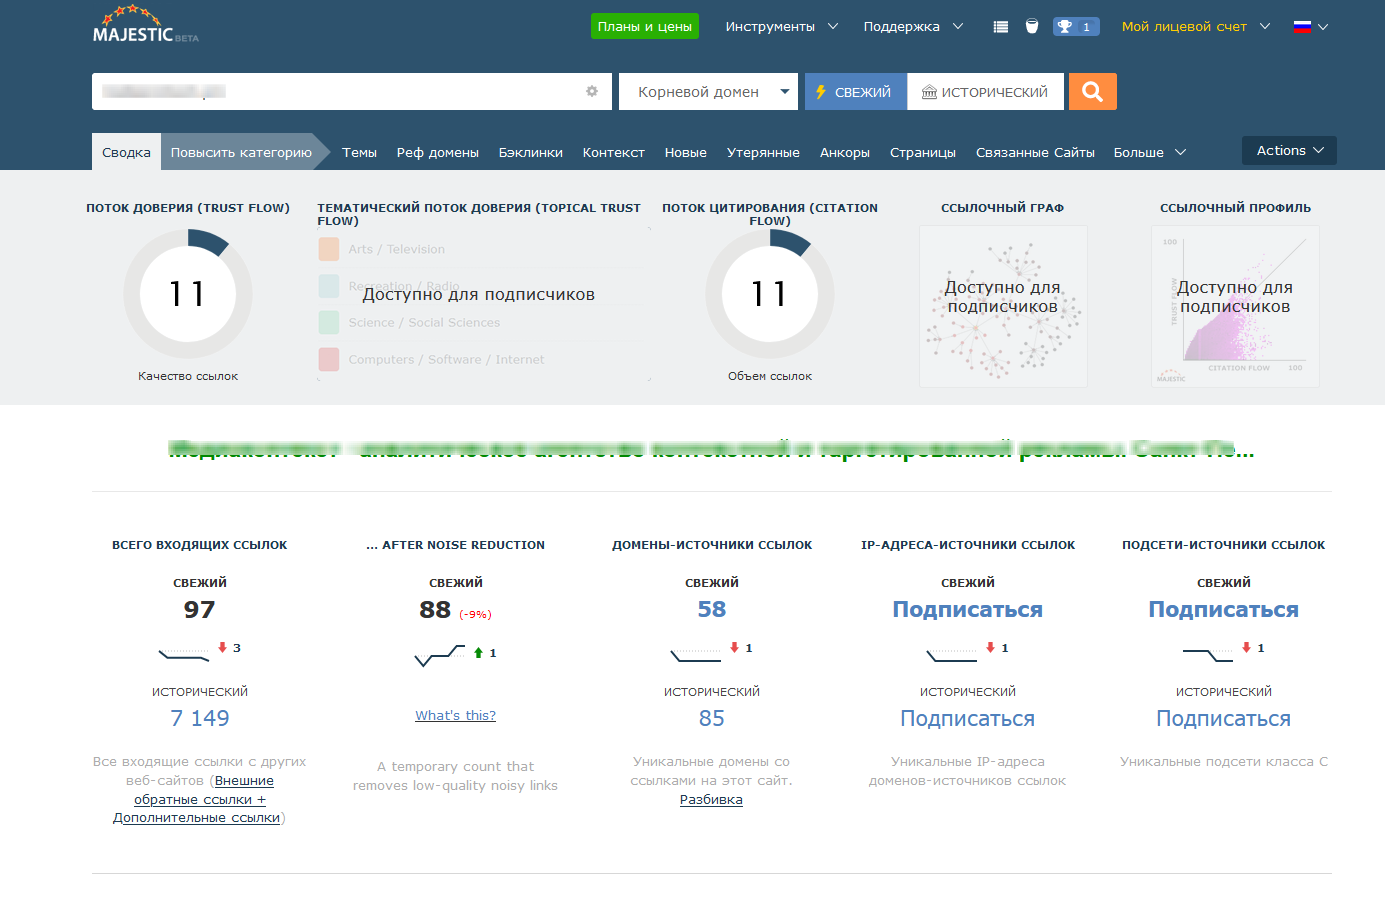Image resolution: width=1385 pixels, height=897 pixels.
Task: Open the Новые tab
Action: 685,152
